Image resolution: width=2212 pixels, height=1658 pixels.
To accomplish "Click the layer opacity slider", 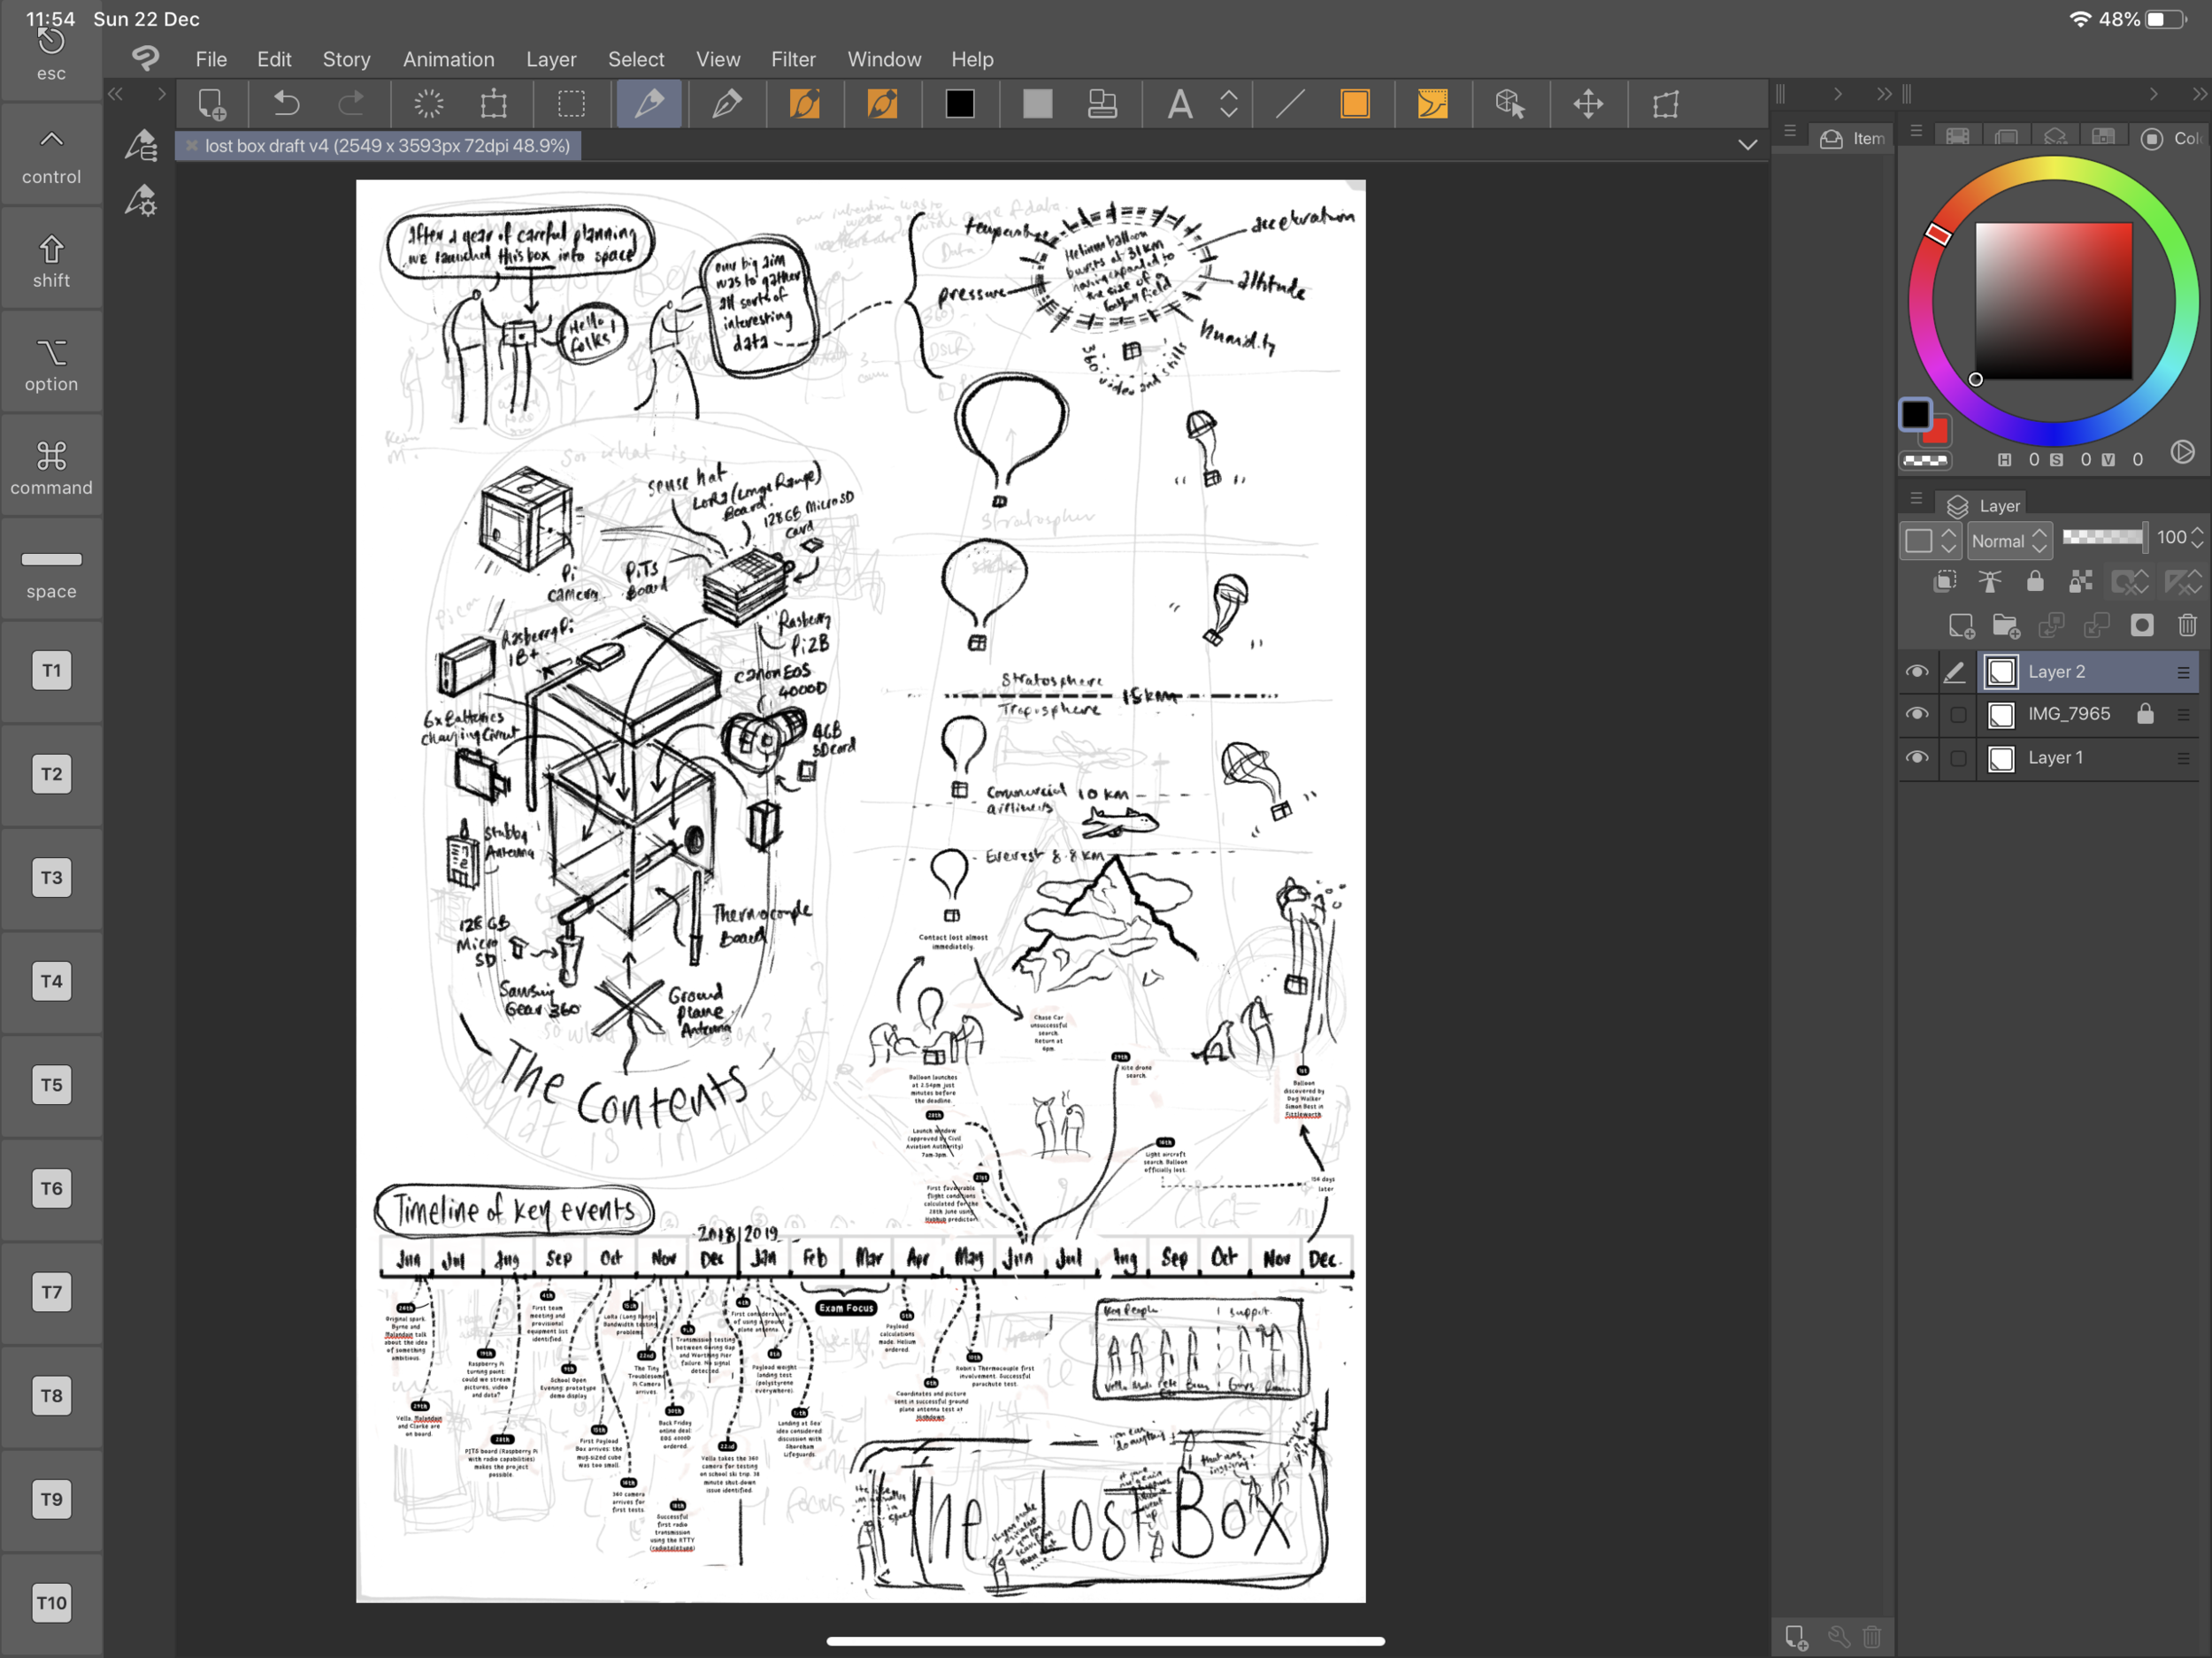I will [2104, 538].
